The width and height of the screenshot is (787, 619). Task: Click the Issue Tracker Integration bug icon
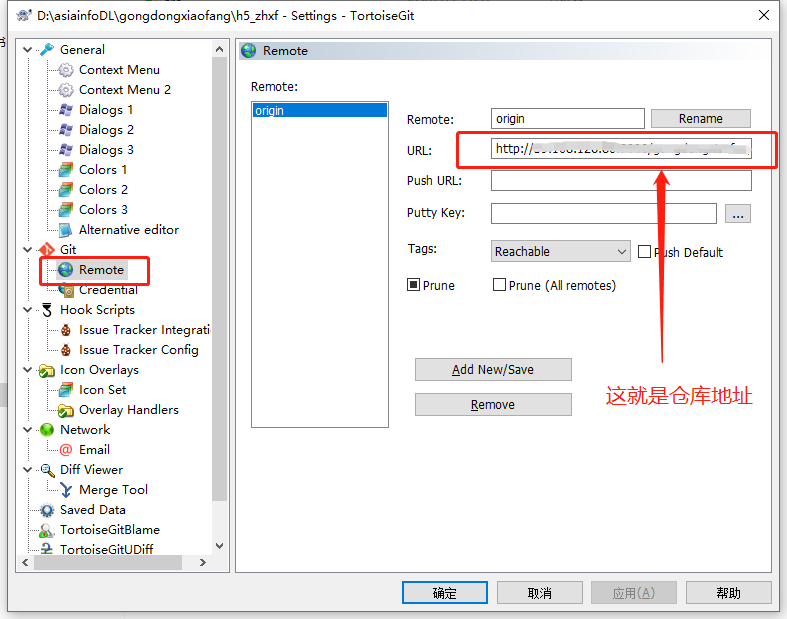coord(66,330)
